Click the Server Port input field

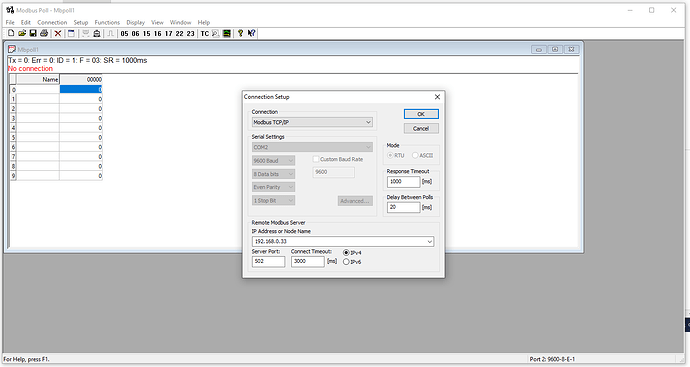[x=268, y=261]
